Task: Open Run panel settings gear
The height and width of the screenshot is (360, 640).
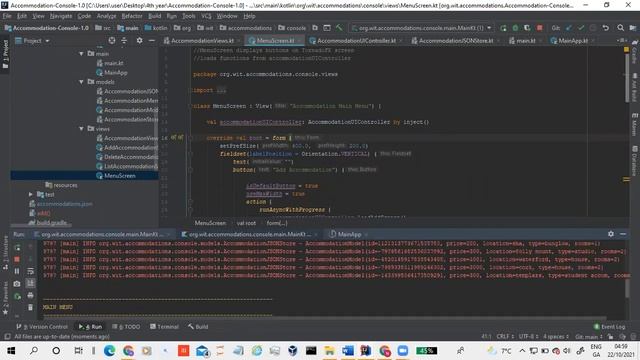Action: tap(611, 234)
